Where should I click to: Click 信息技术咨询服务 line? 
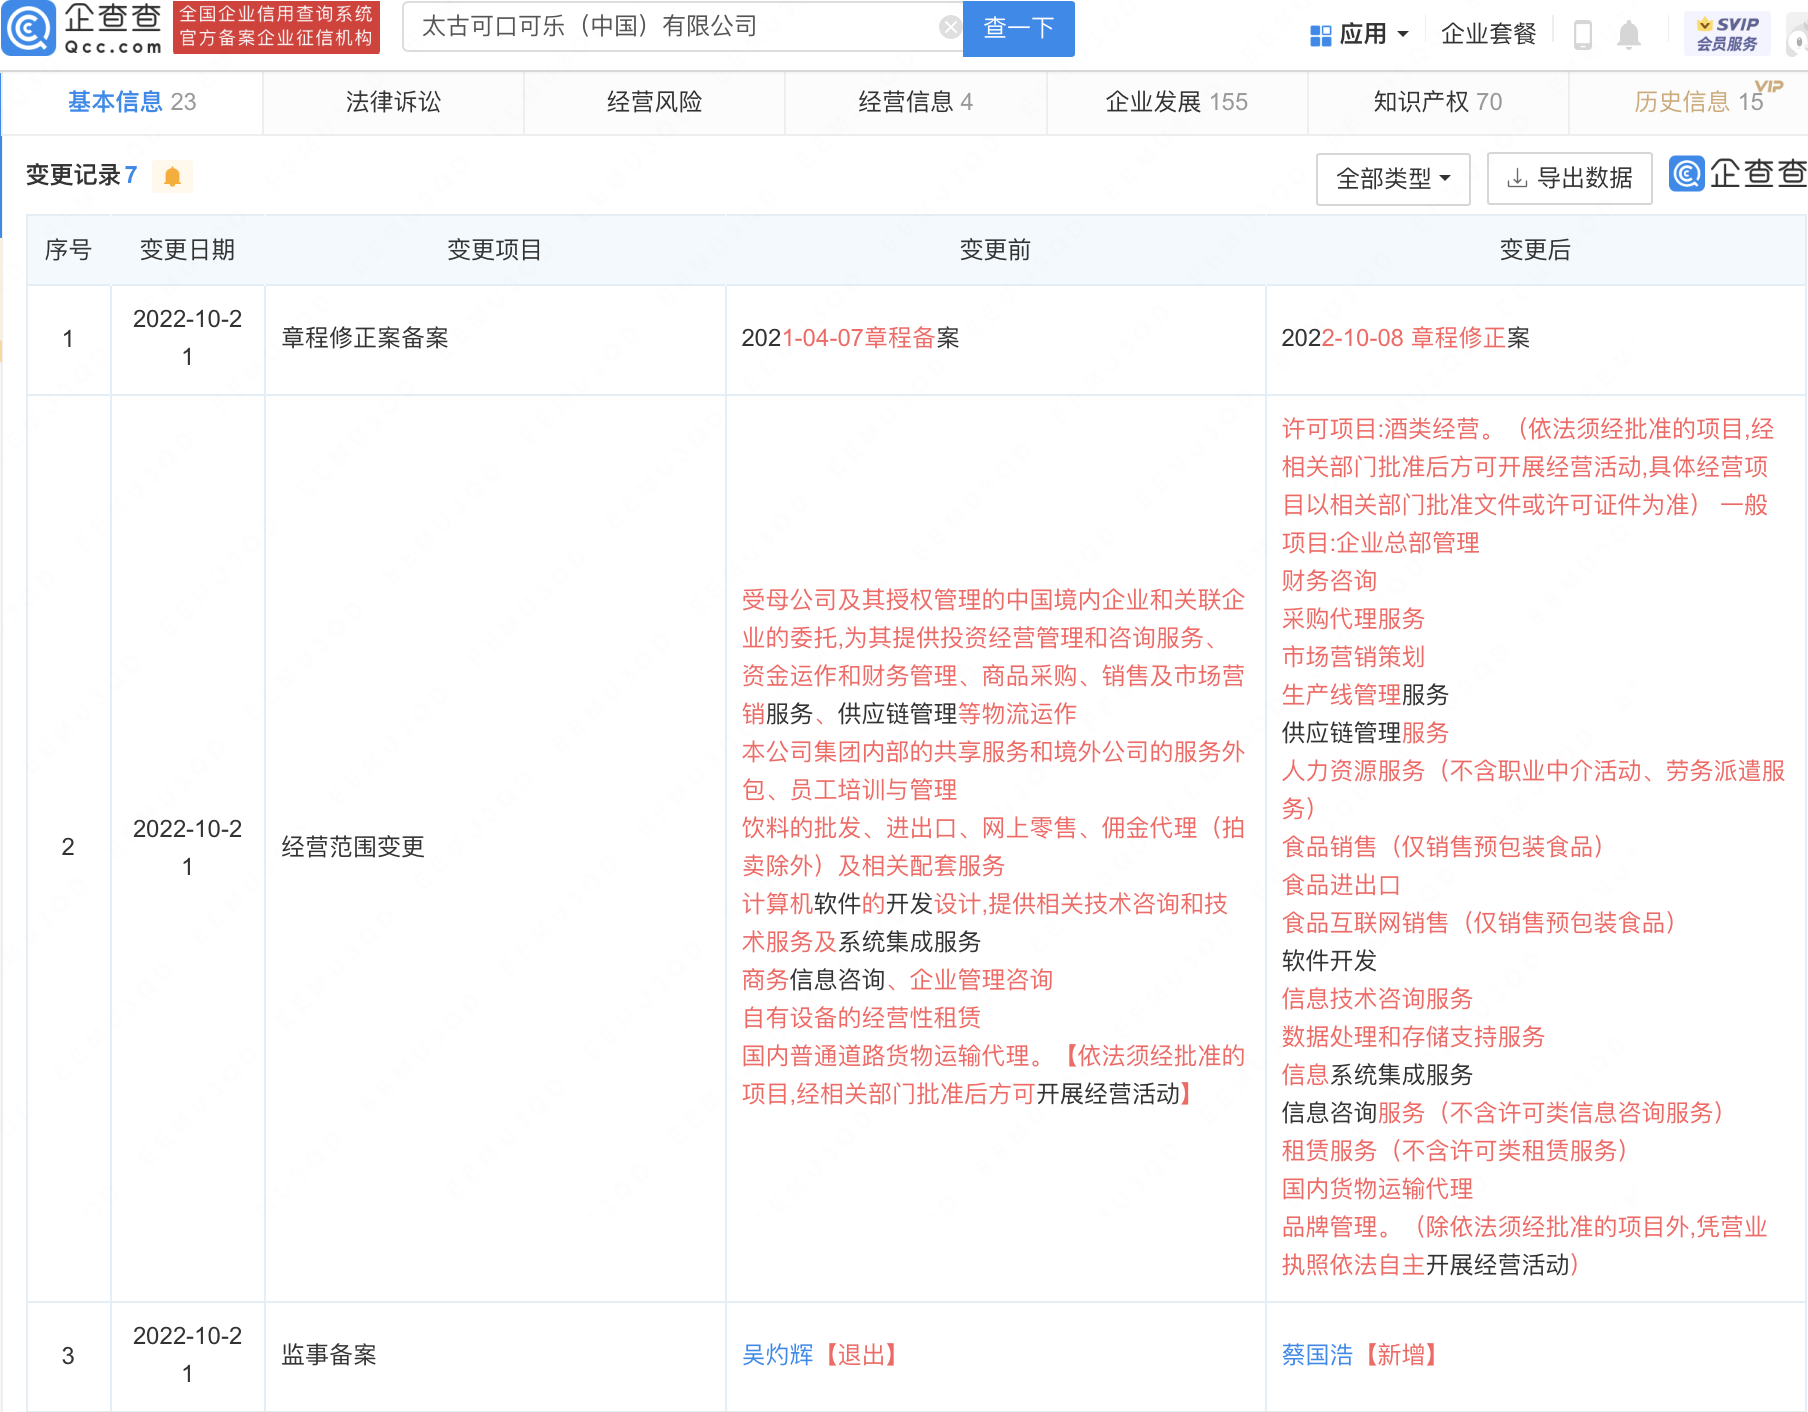pyautogui.click(x=1377, y=999)
